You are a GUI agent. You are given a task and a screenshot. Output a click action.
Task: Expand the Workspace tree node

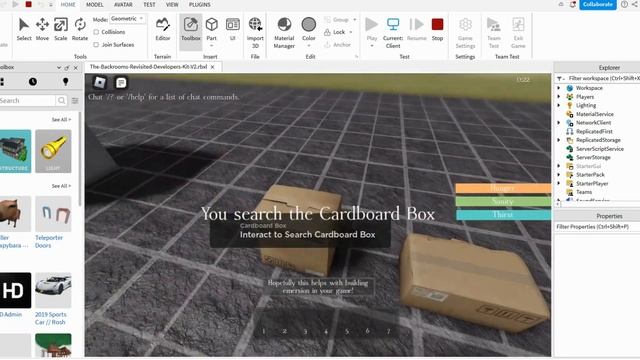coord(559,88)
